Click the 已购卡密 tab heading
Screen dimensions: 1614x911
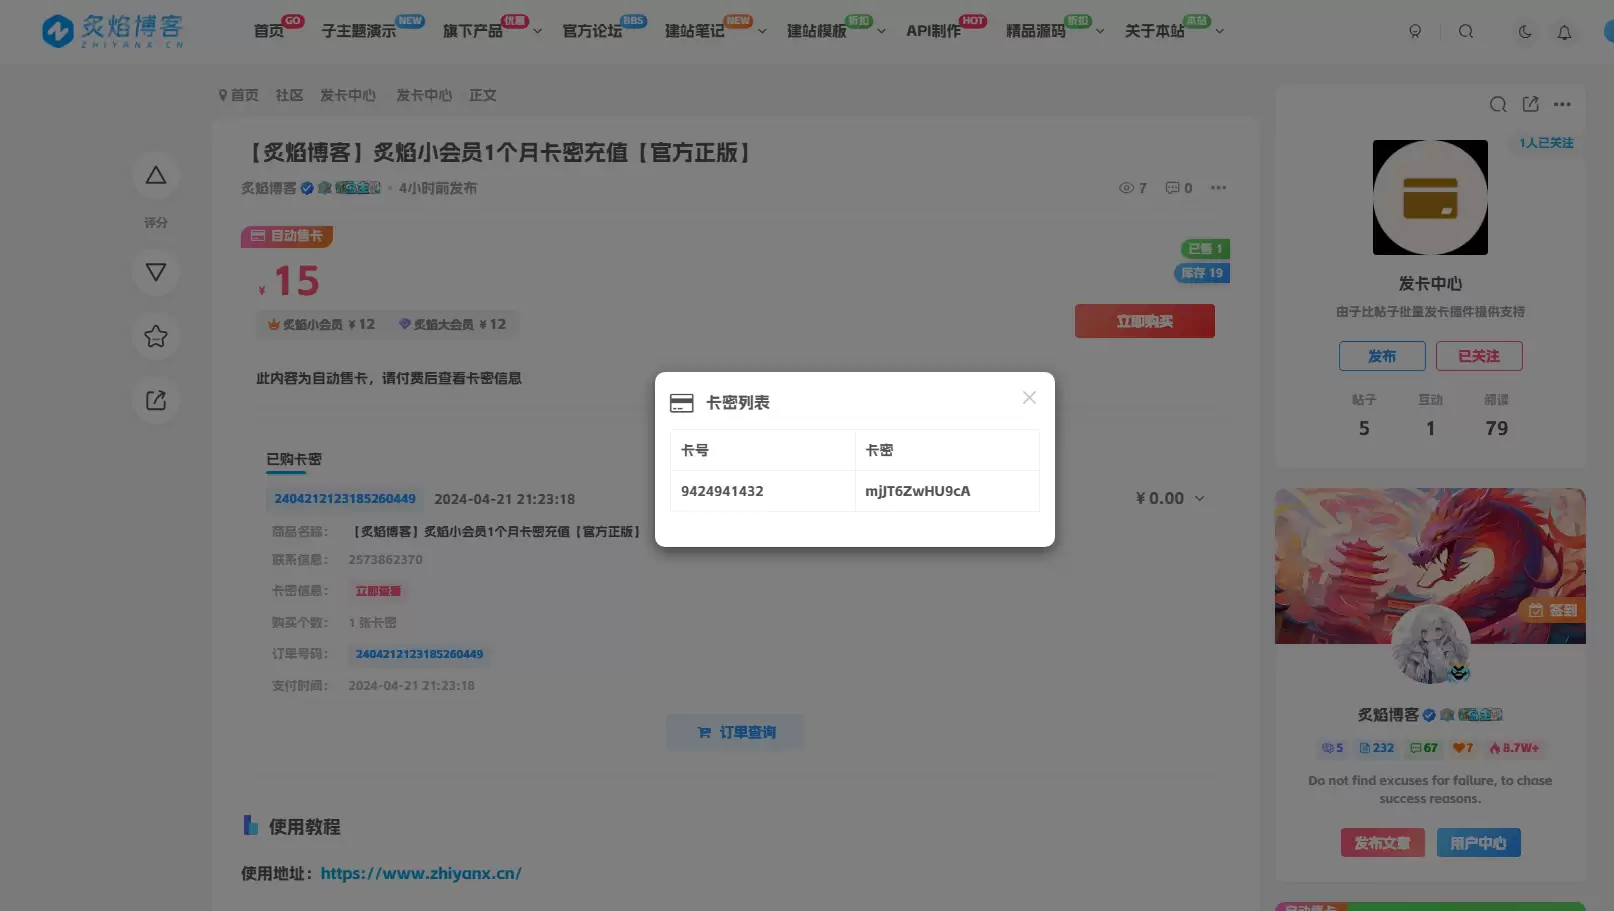pos(294,459)
